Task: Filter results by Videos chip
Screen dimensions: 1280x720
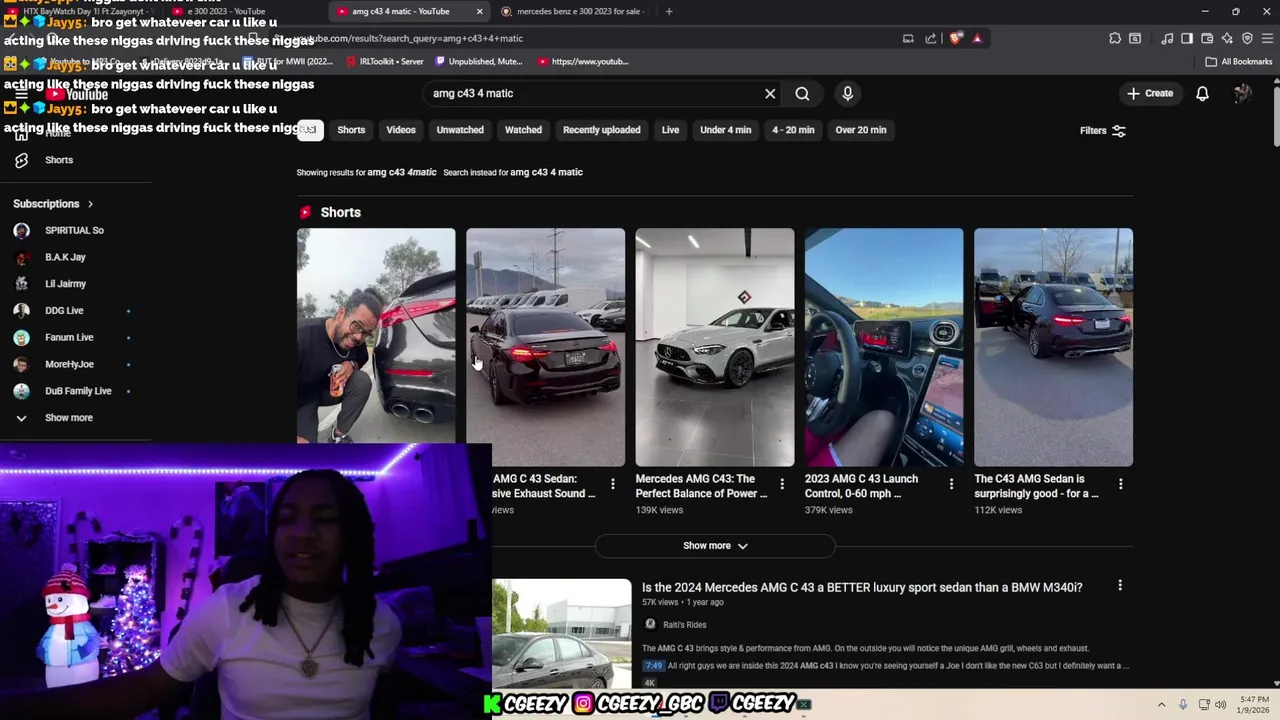Action: (401, 130)
